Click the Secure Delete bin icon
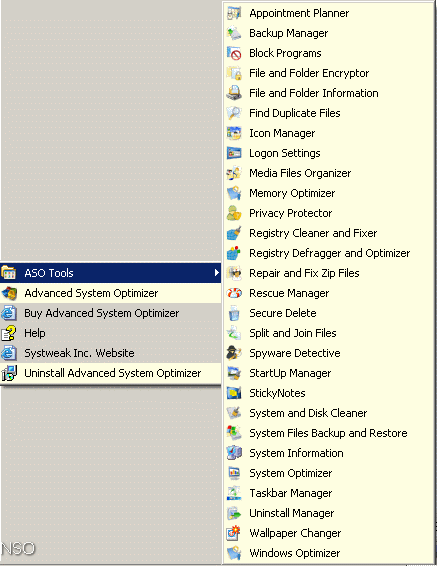 click(x=234, y=313)
